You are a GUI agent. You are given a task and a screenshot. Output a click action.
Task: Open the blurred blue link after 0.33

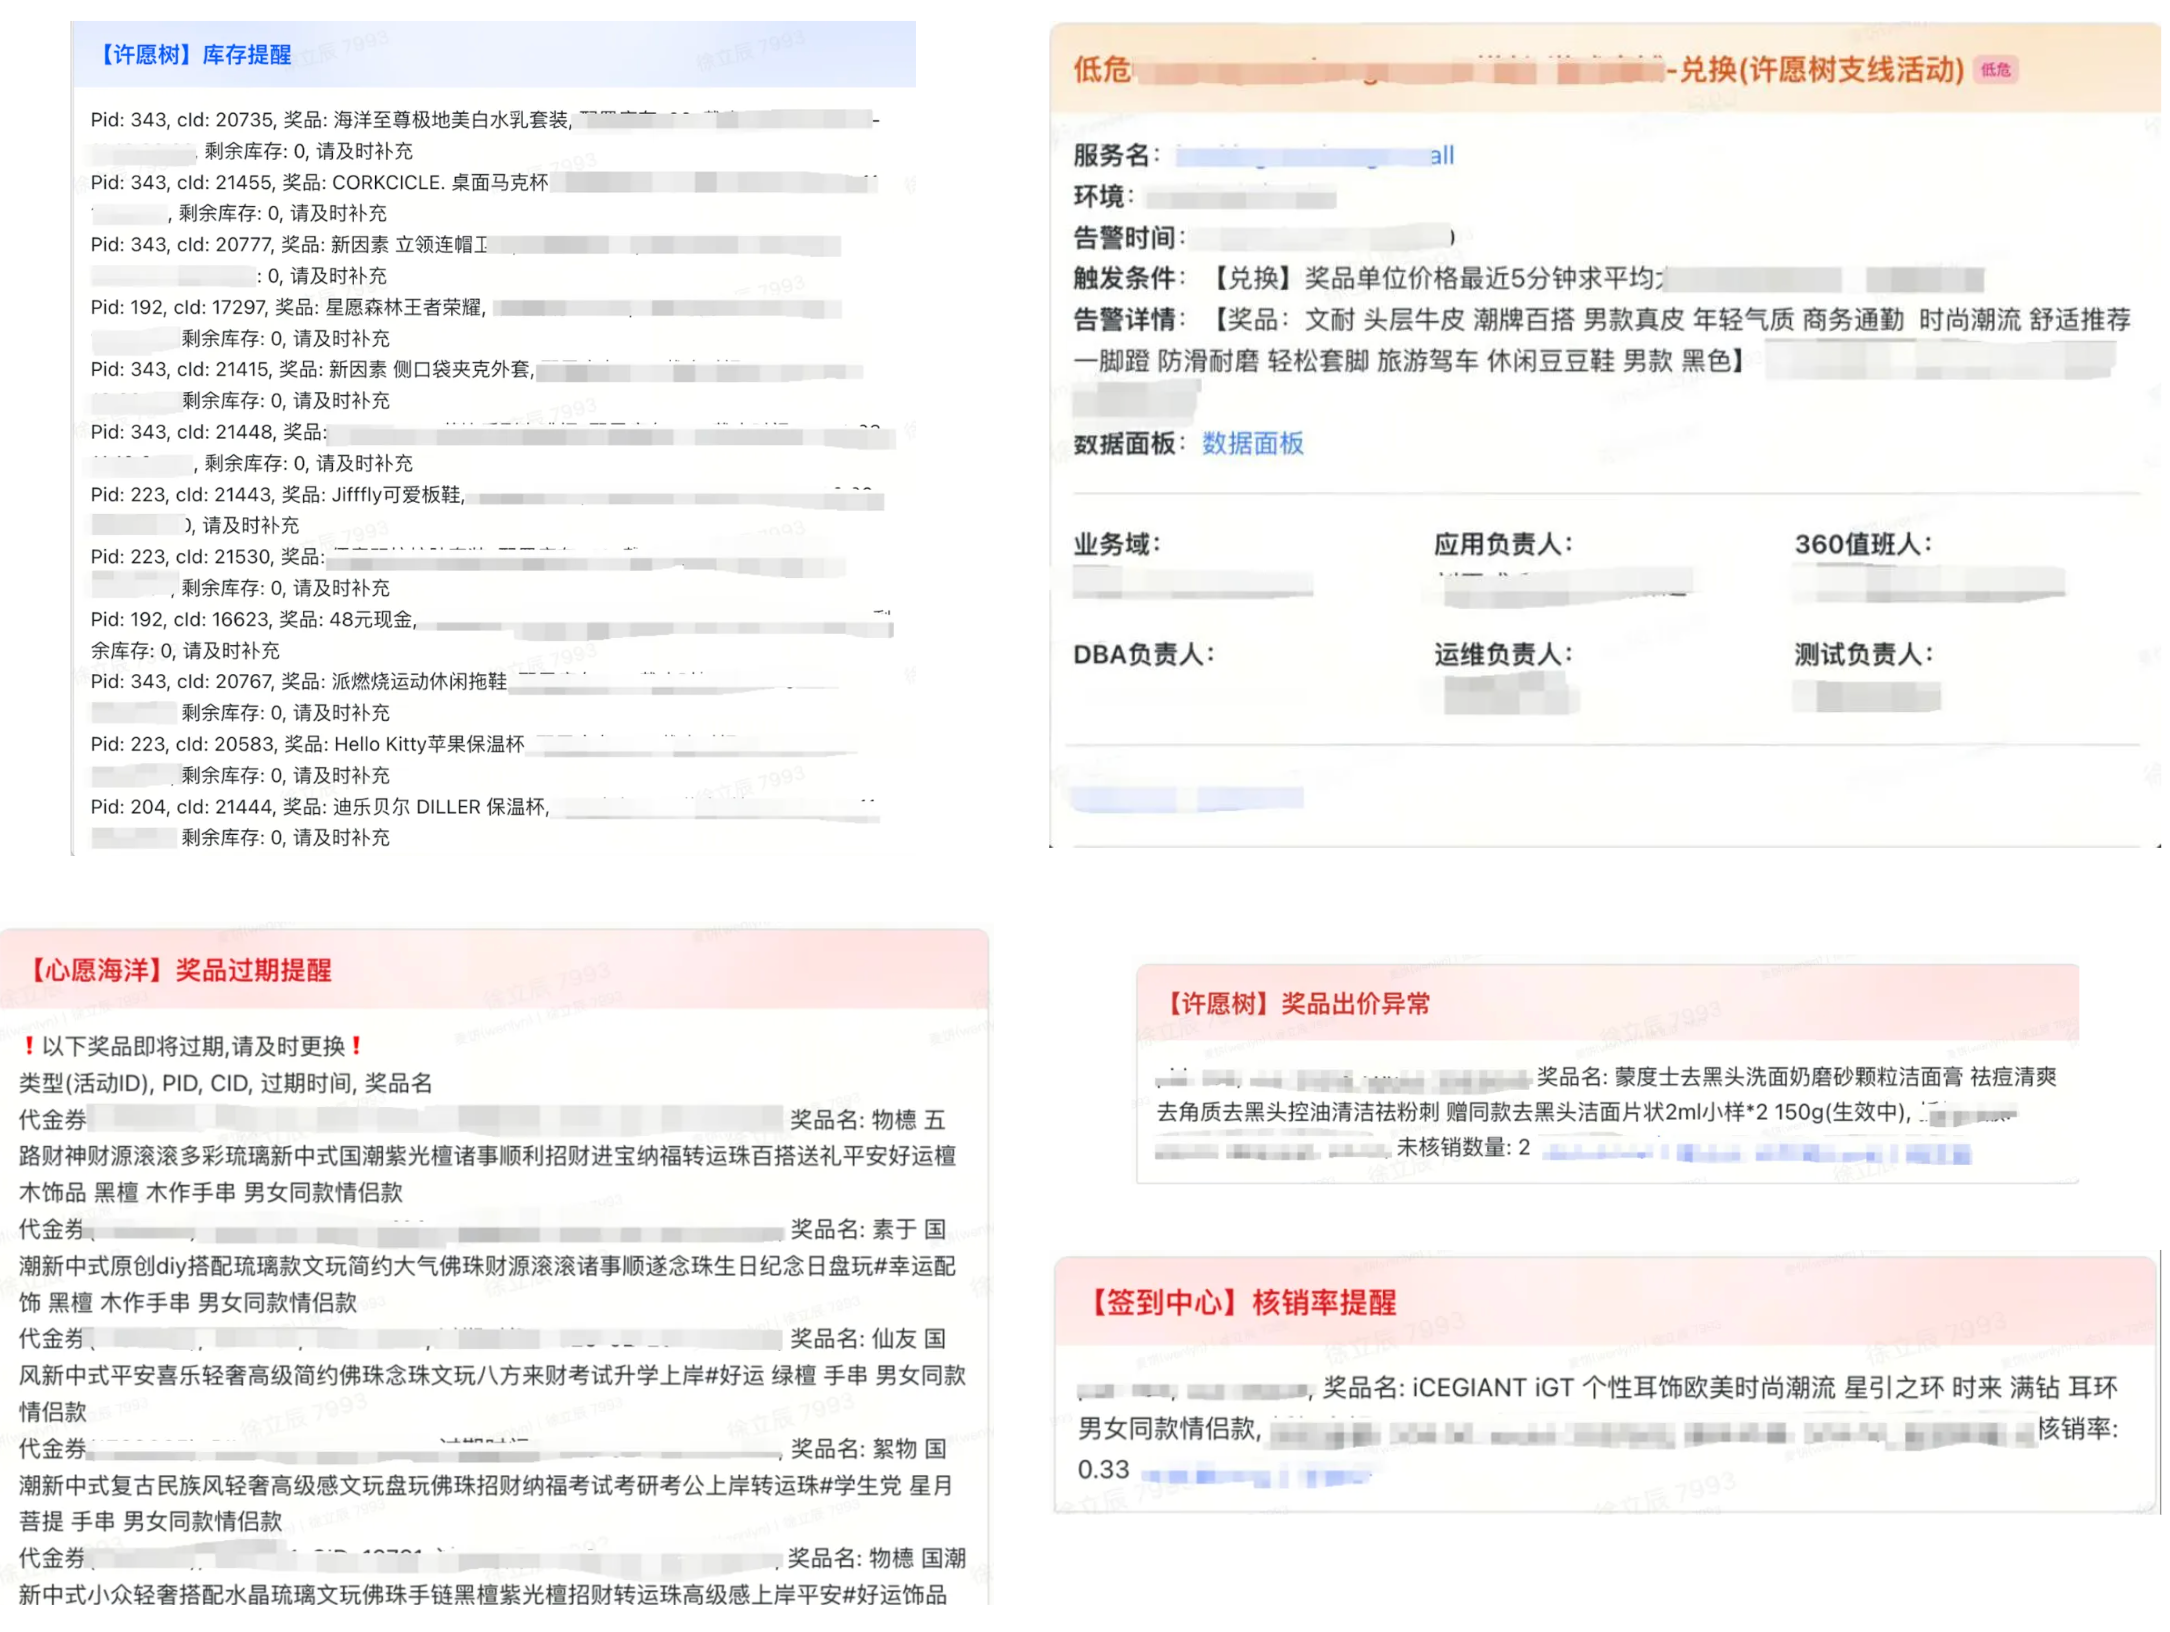(1255, 1475)
